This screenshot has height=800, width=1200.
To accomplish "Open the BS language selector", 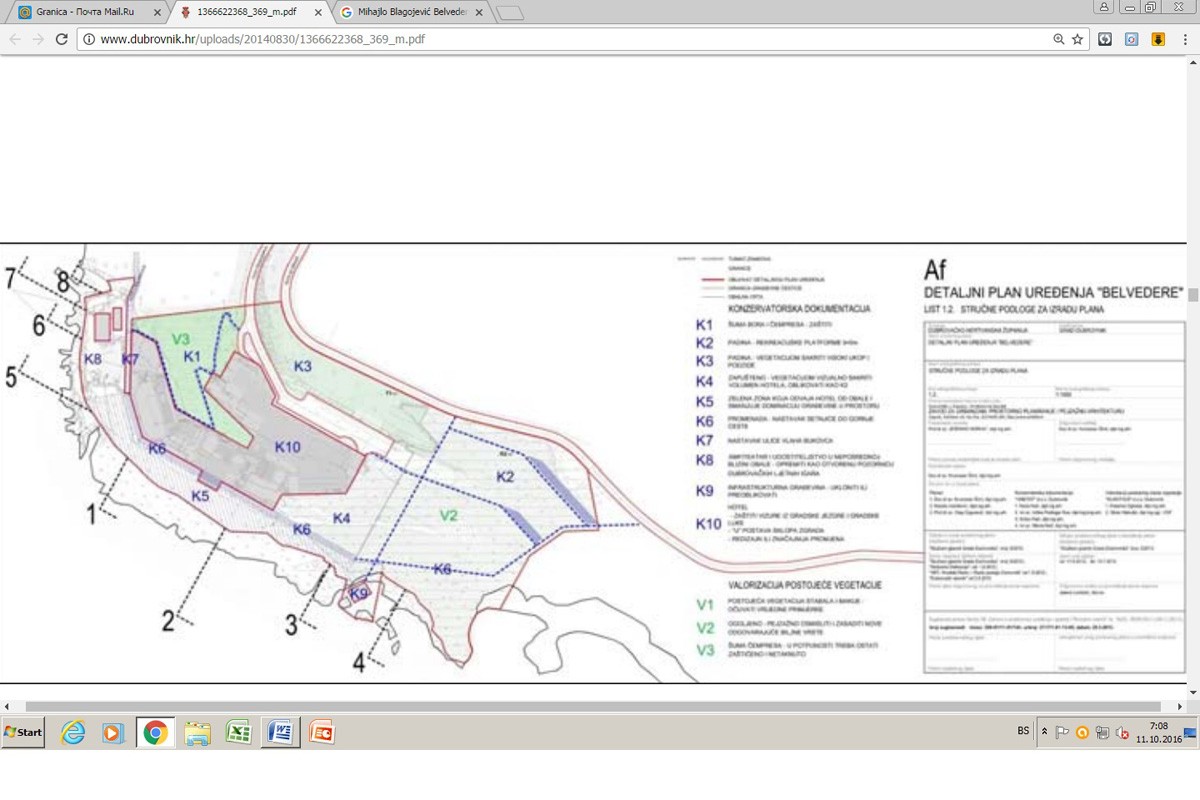I will pos(1023,731).
